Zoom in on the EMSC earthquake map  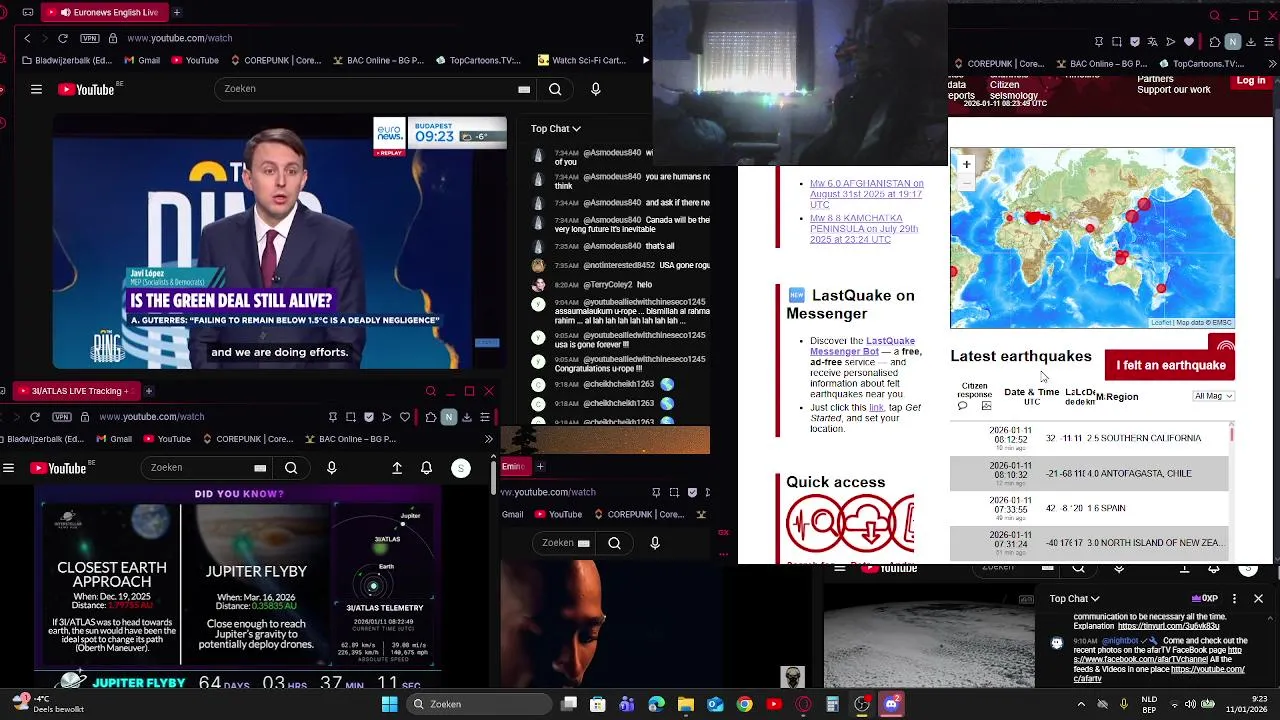(x=966, y=164)
